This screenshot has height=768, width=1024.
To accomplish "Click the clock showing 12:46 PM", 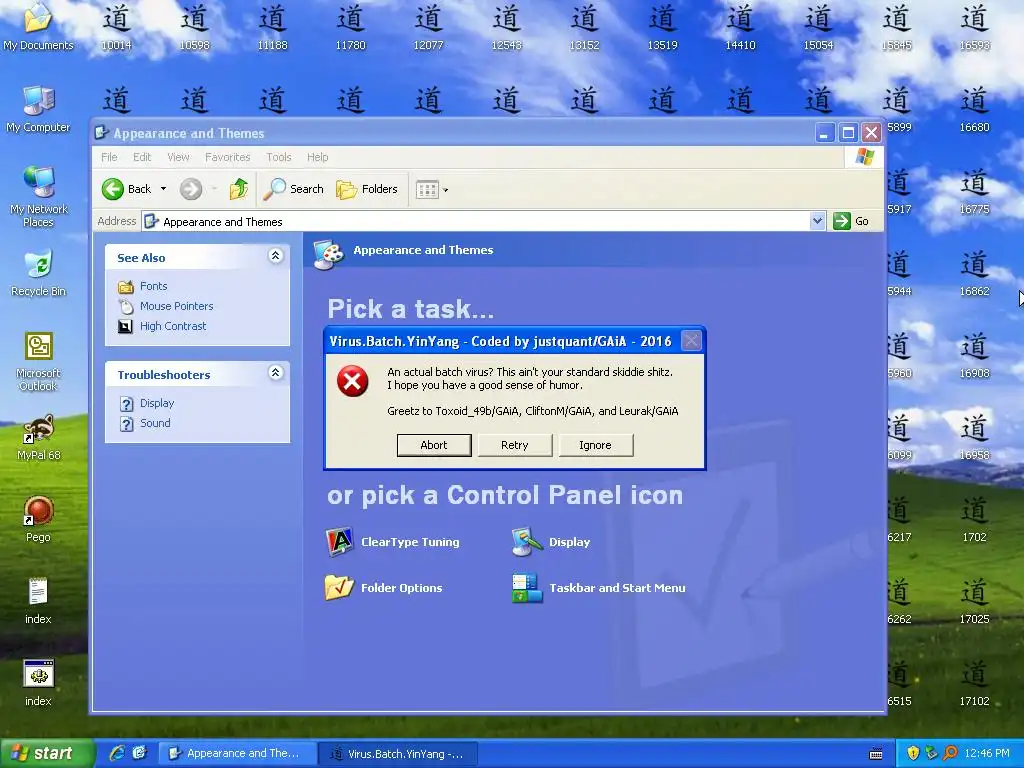I will coord(986,753).
